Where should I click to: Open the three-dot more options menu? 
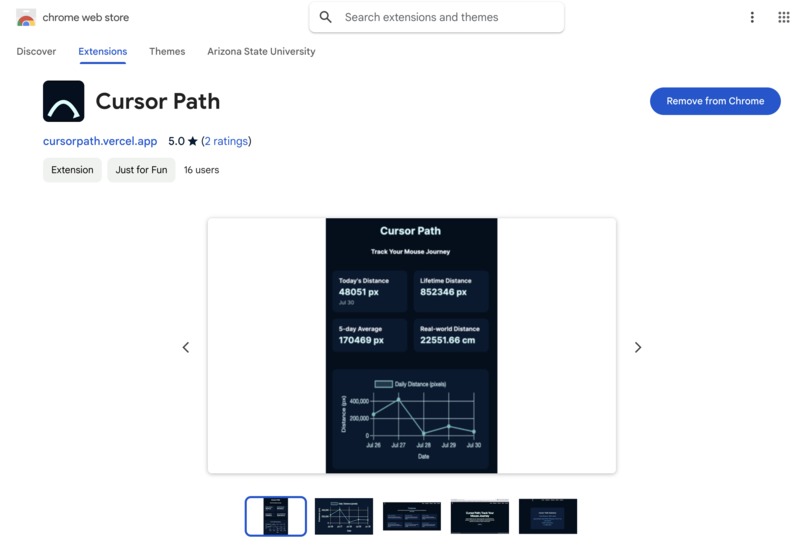tap(752, 17)
